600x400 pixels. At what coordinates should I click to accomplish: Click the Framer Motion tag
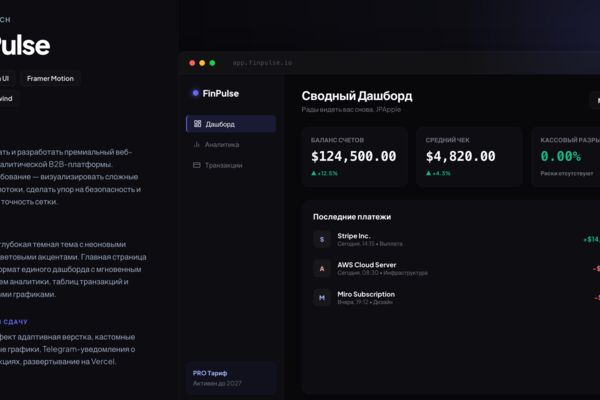click(x=50, y=78)
